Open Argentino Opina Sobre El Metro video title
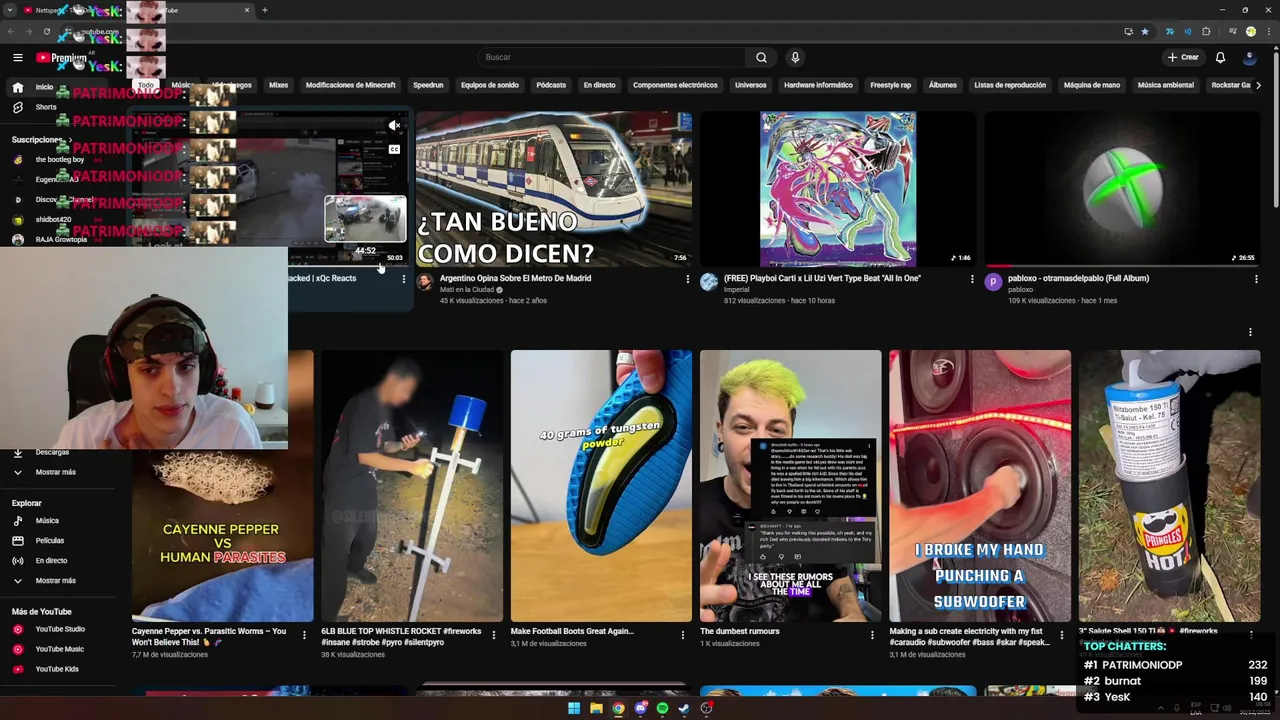1280x720 pixels. [x=515, y=278]
